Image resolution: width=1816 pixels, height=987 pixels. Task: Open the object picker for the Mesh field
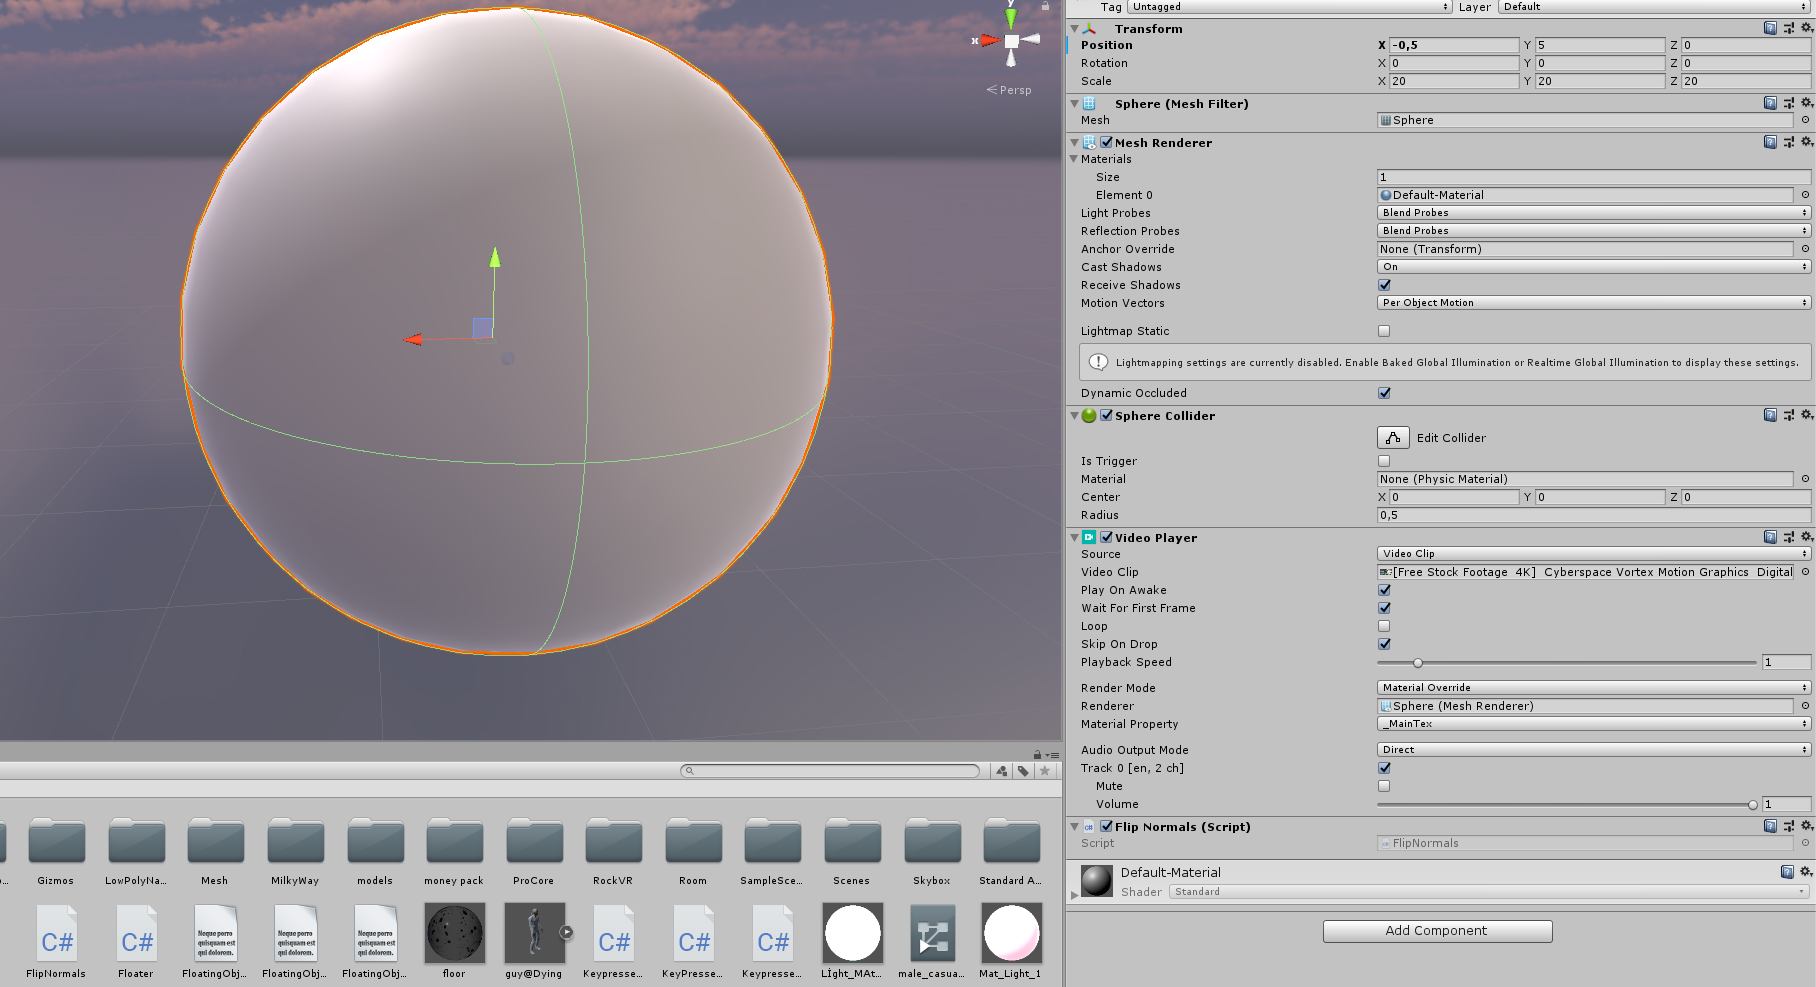click(1805, 120)
